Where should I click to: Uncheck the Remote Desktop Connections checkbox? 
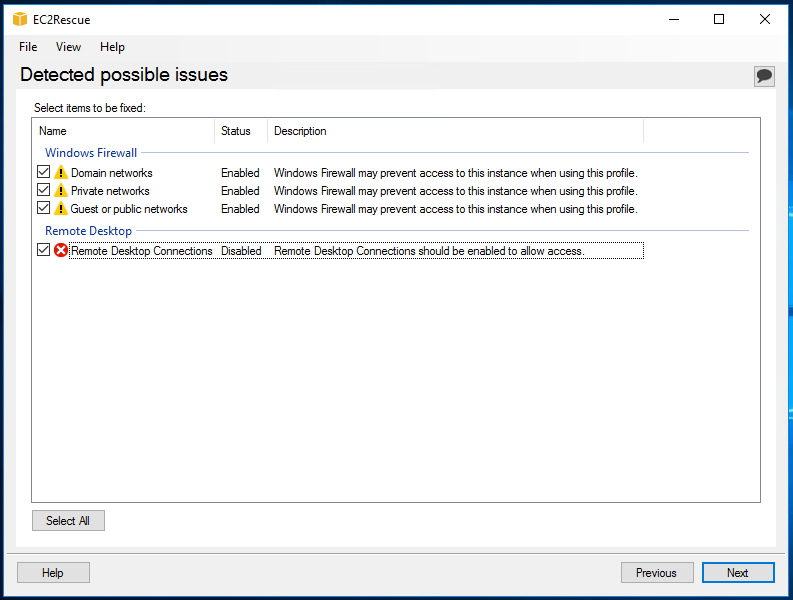pyautogui.click(x=43, y=250)
